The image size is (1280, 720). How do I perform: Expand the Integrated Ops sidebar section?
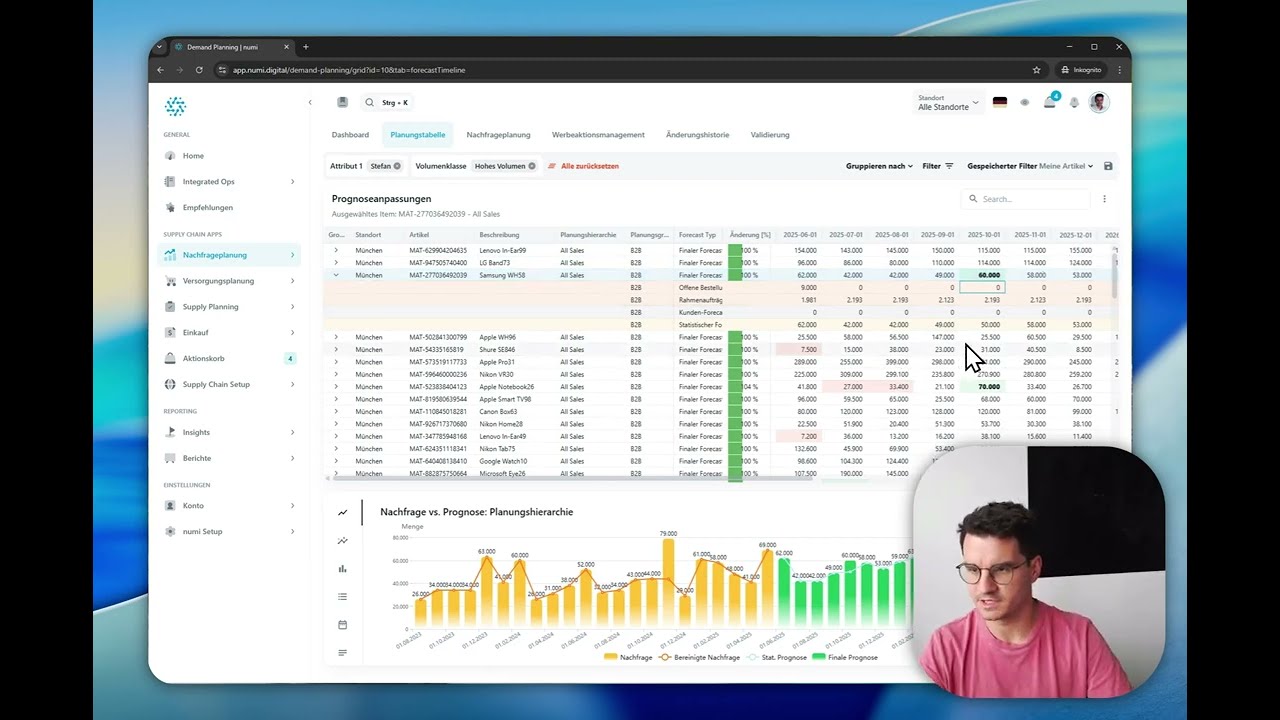[230, 182]
